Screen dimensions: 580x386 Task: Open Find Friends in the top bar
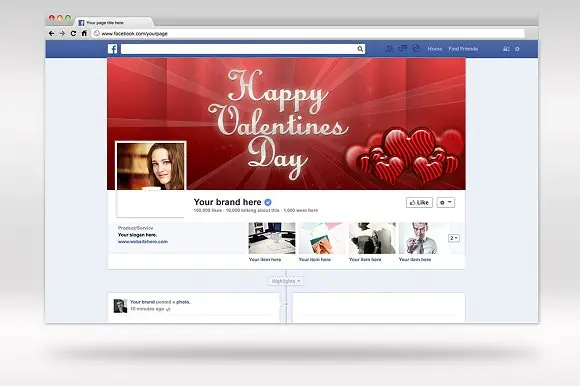tap(463, 49)
